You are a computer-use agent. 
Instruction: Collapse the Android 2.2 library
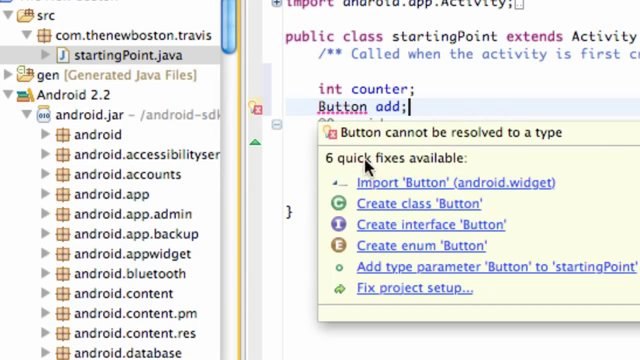[x=8, y=95]
